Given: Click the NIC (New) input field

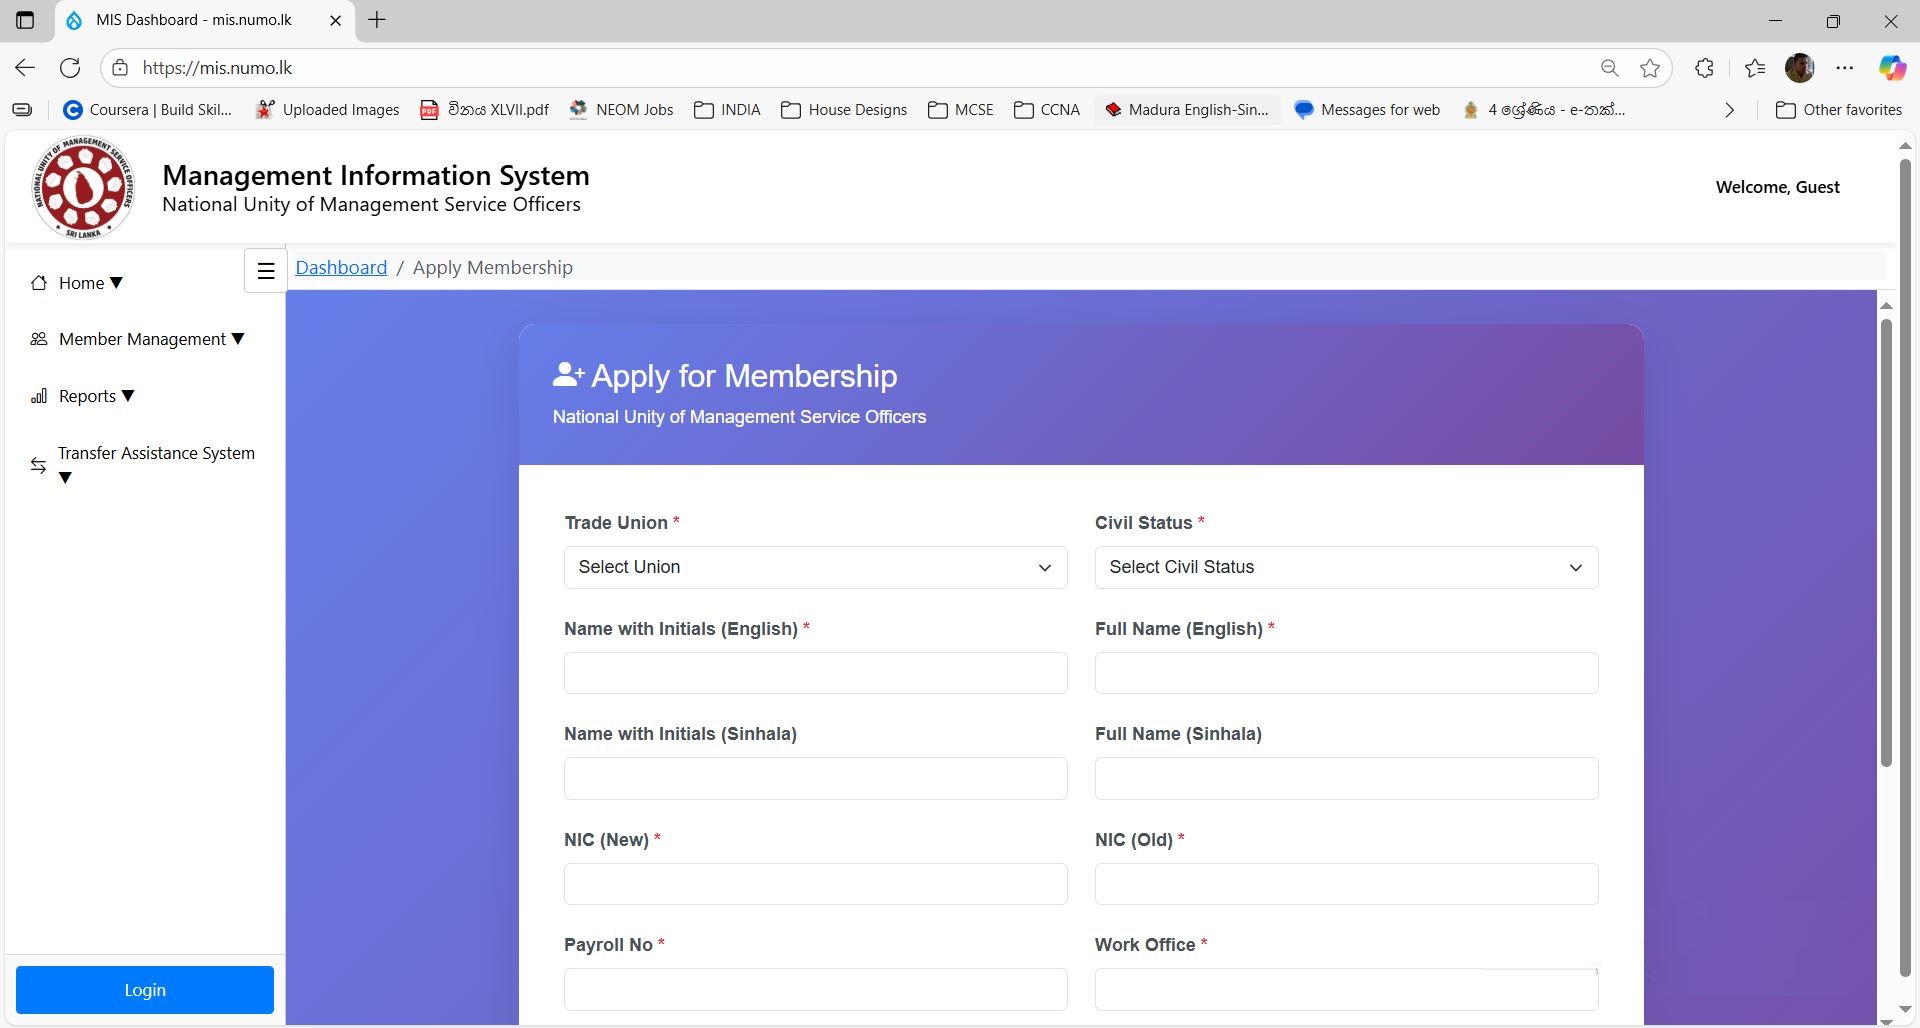Looking at the screenshot, I should click(x=815, y=884).
